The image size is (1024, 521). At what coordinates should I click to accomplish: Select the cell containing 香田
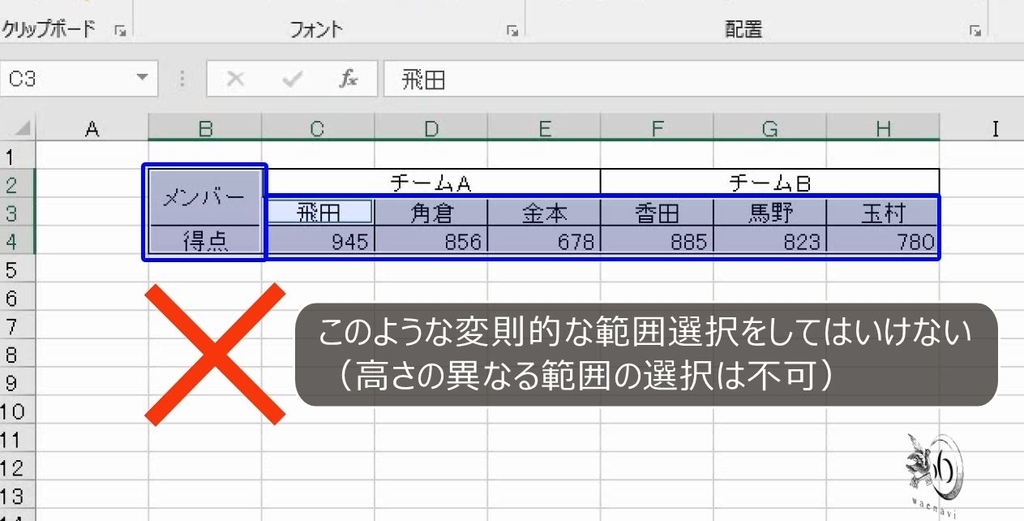coord(657,212)
